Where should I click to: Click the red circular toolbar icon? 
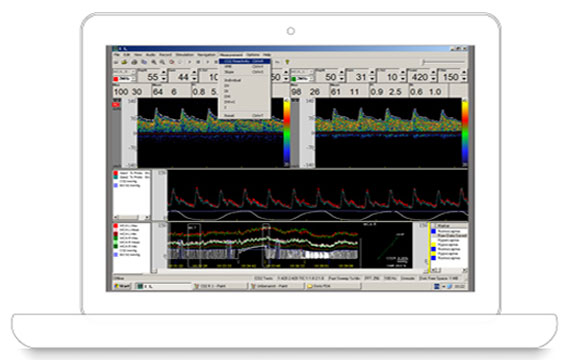point(172,62)
